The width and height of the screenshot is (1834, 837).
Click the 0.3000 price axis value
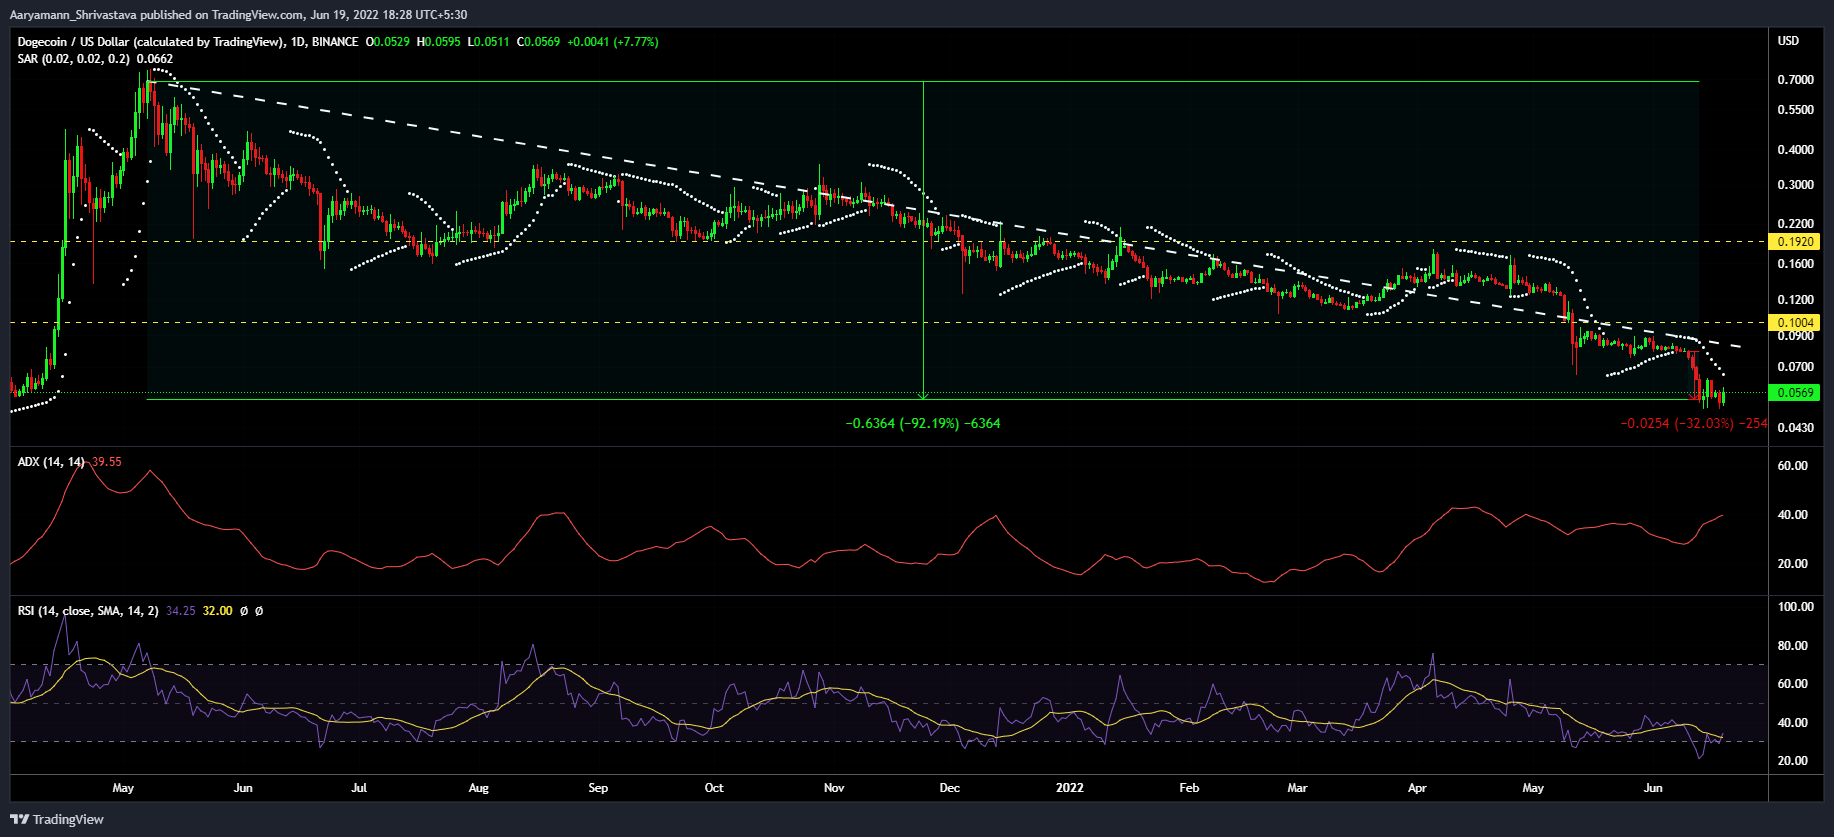coord(1796,185)
